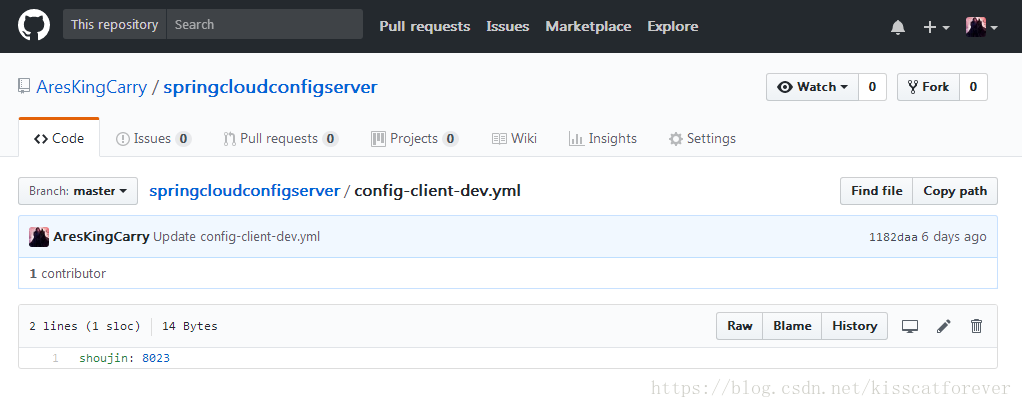This screenshot has height=408, width=1022.
Task: Open Branch: master dropdown
Action: pyautogui.click(x=78, y=191)
